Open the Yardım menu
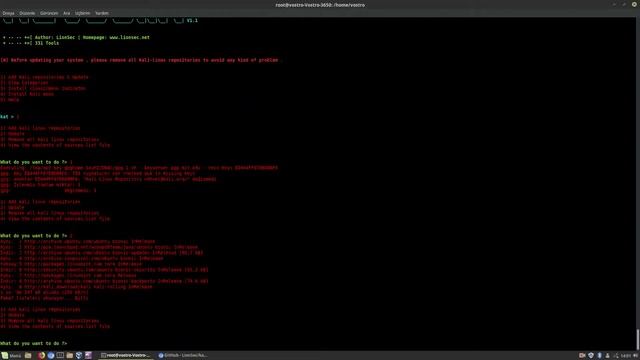640x360 pixels. [x=102, y=13]
